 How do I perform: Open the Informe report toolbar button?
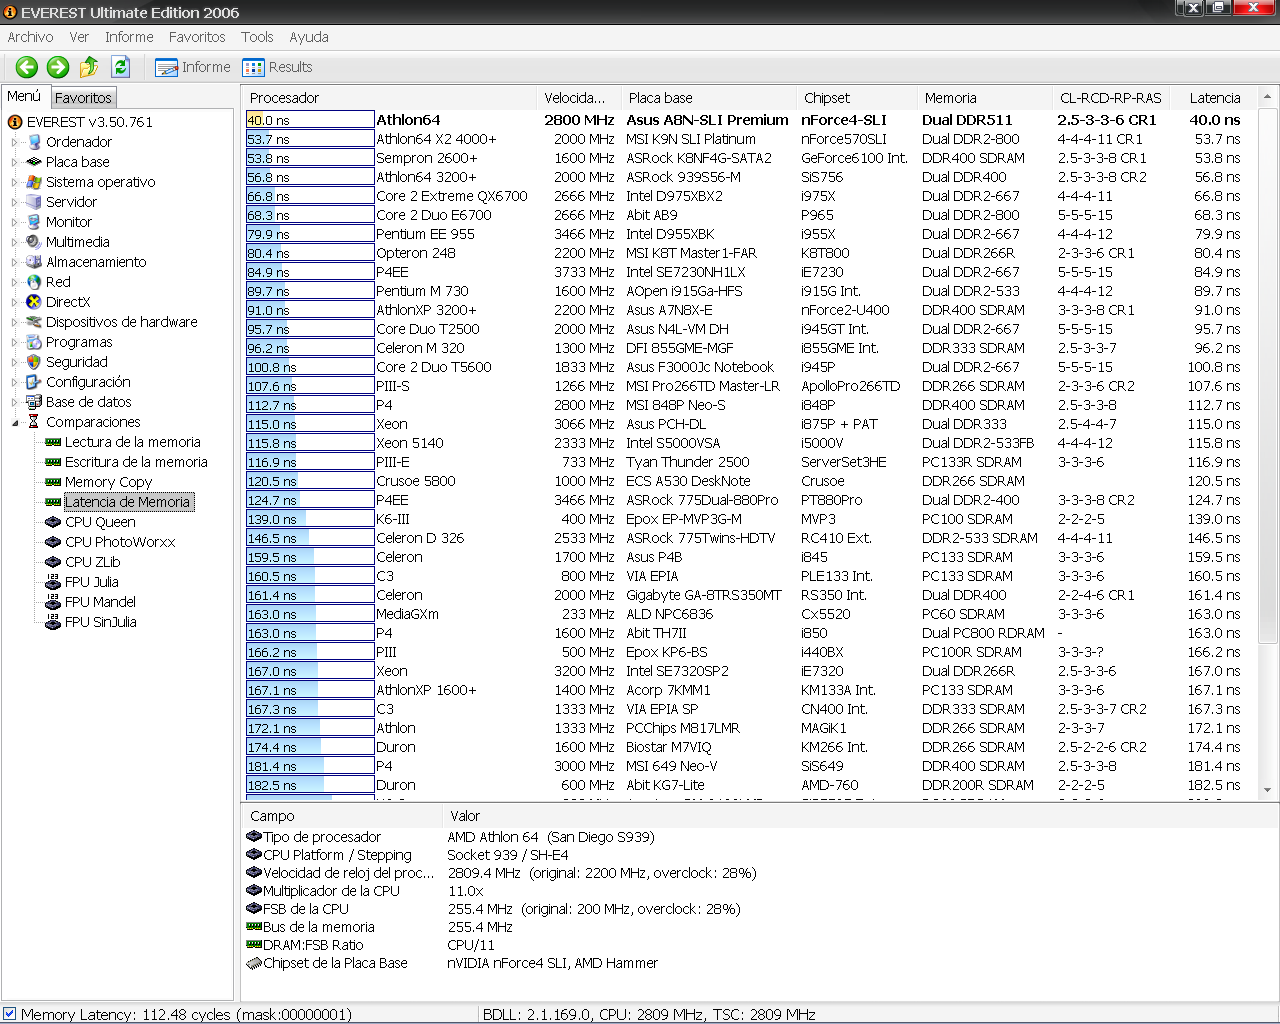coord(193,67)
